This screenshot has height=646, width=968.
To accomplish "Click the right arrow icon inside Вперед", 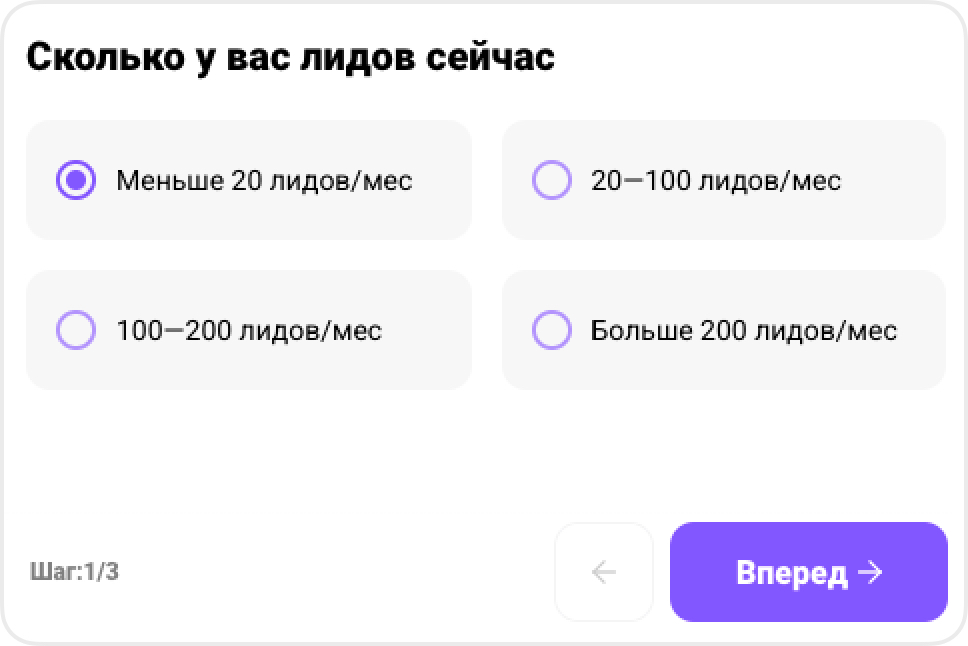I will (870, 572).
